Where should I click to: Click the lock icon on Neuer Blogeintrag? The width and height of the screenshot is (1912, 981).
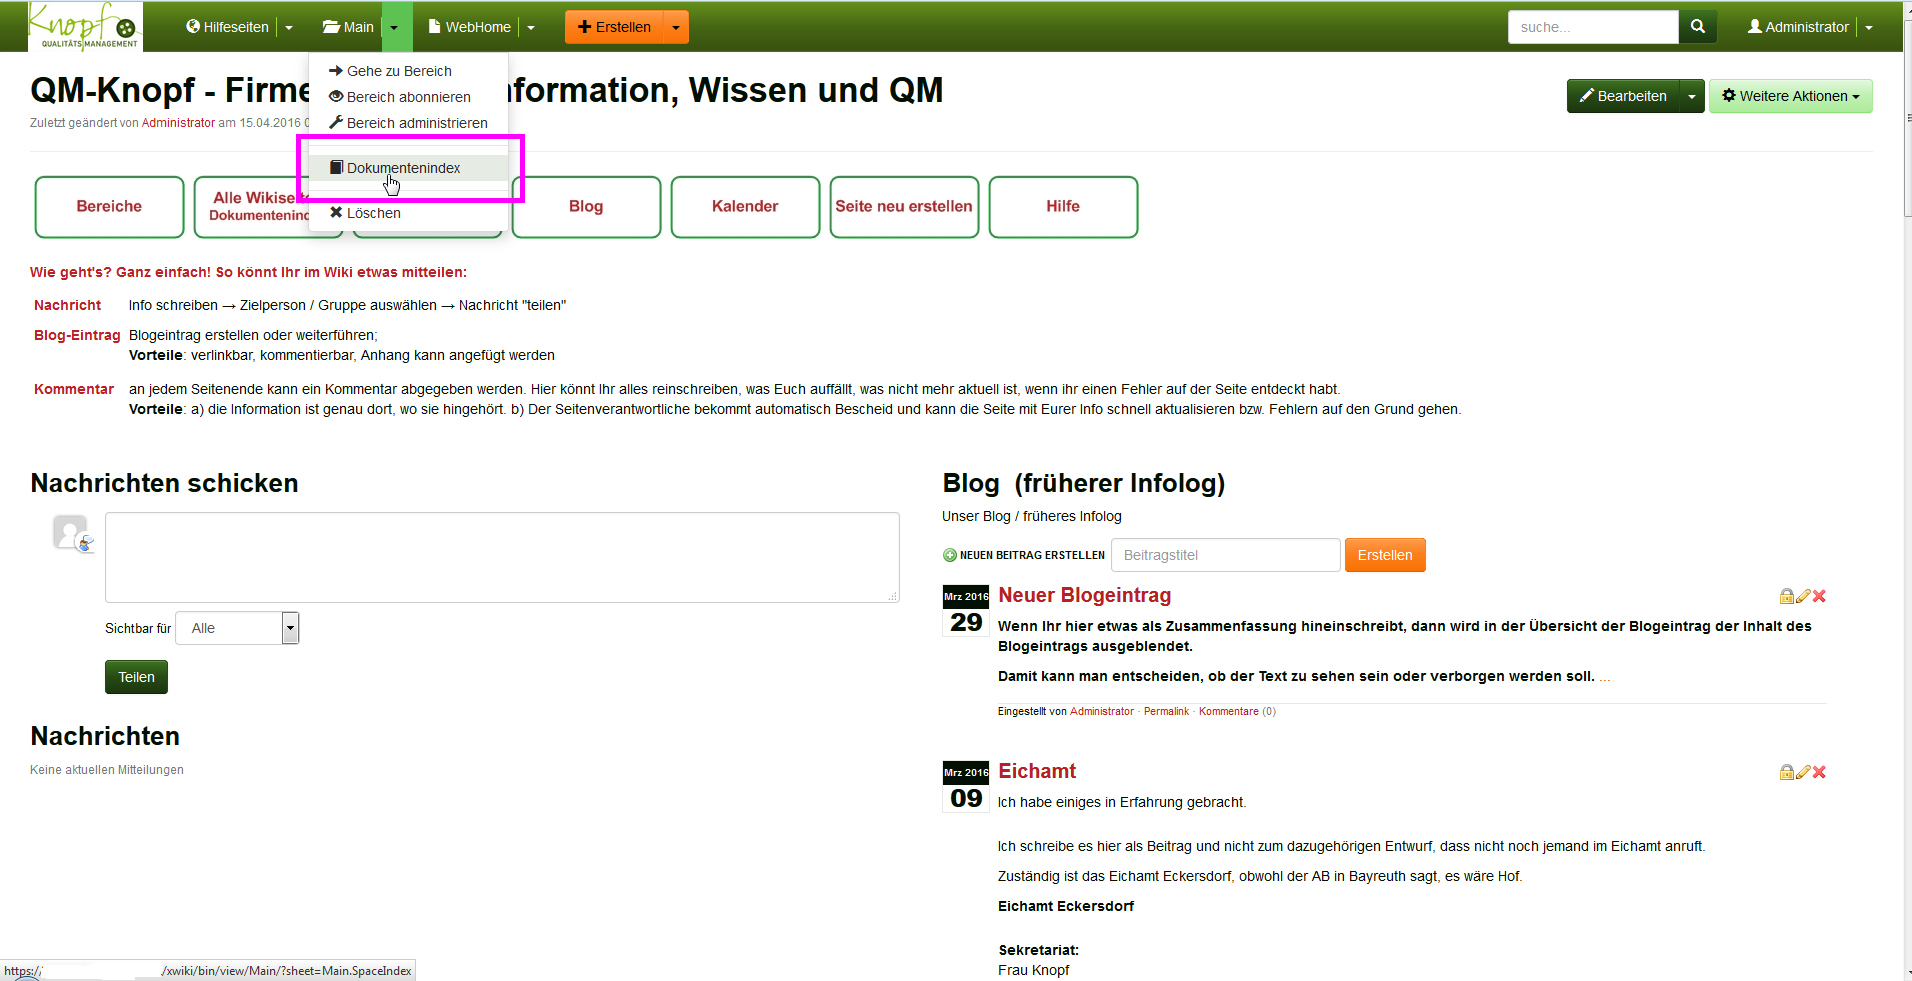tap(1786, 596)
